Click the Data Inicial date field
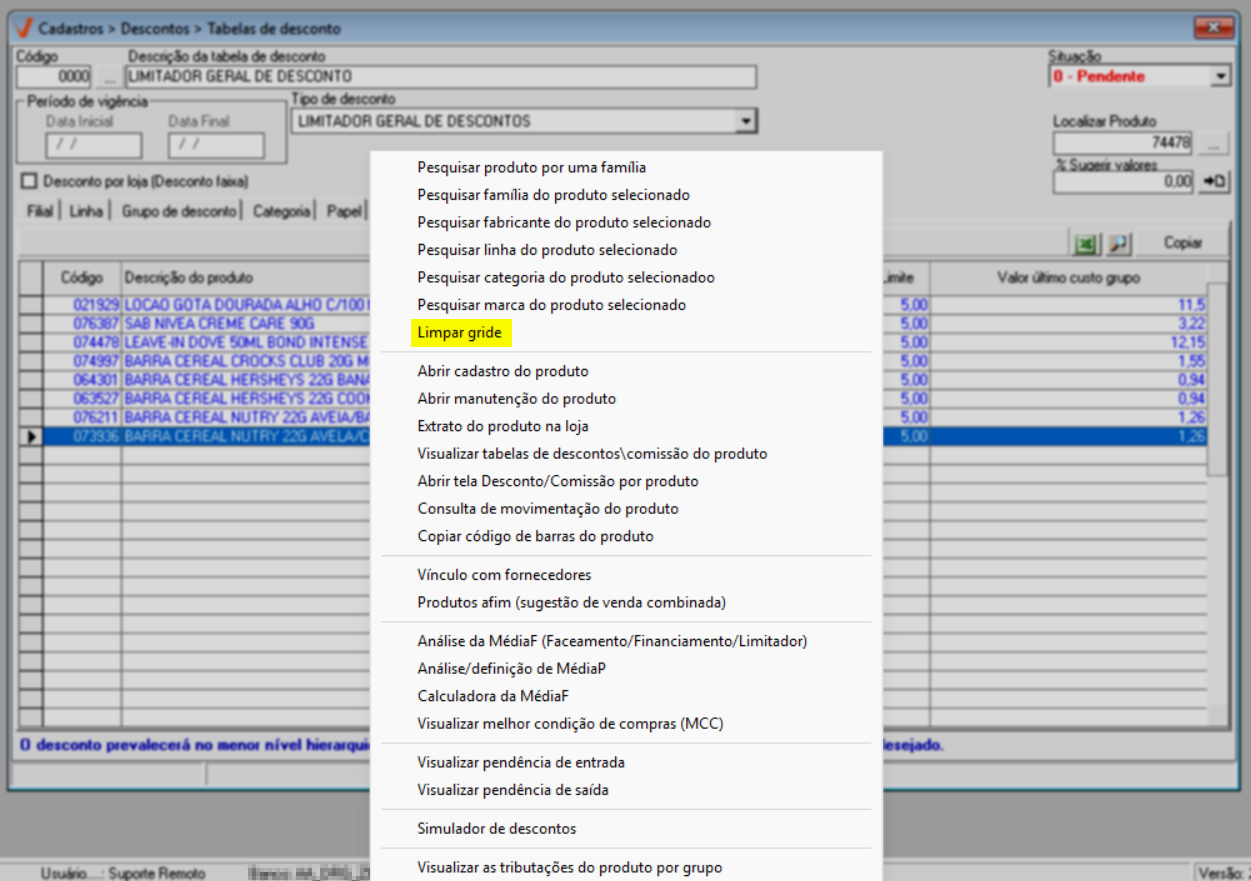This screenshot has height=881, width=1251. pyautogui.click(x=93, y=146)
